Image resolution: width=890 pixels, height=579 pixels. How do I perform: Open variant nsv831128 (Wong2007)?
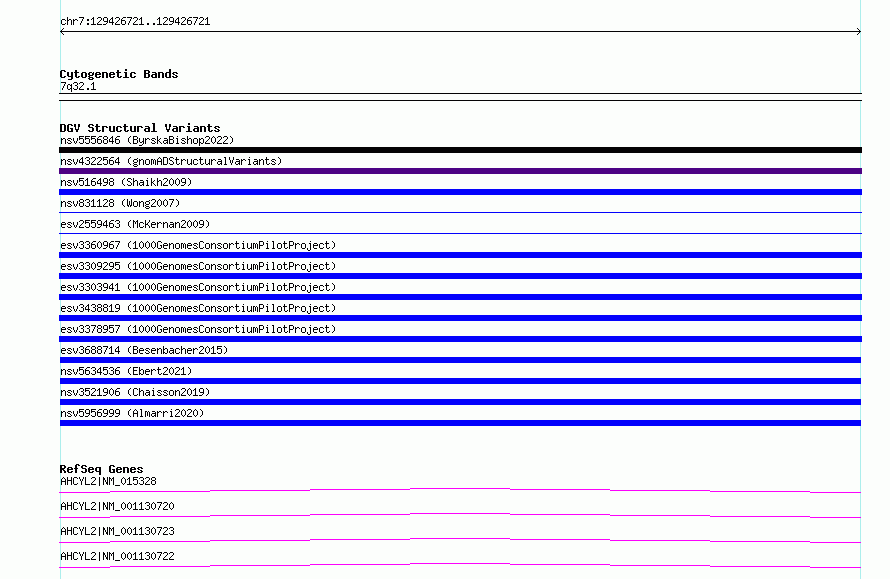tap(120, 203)
